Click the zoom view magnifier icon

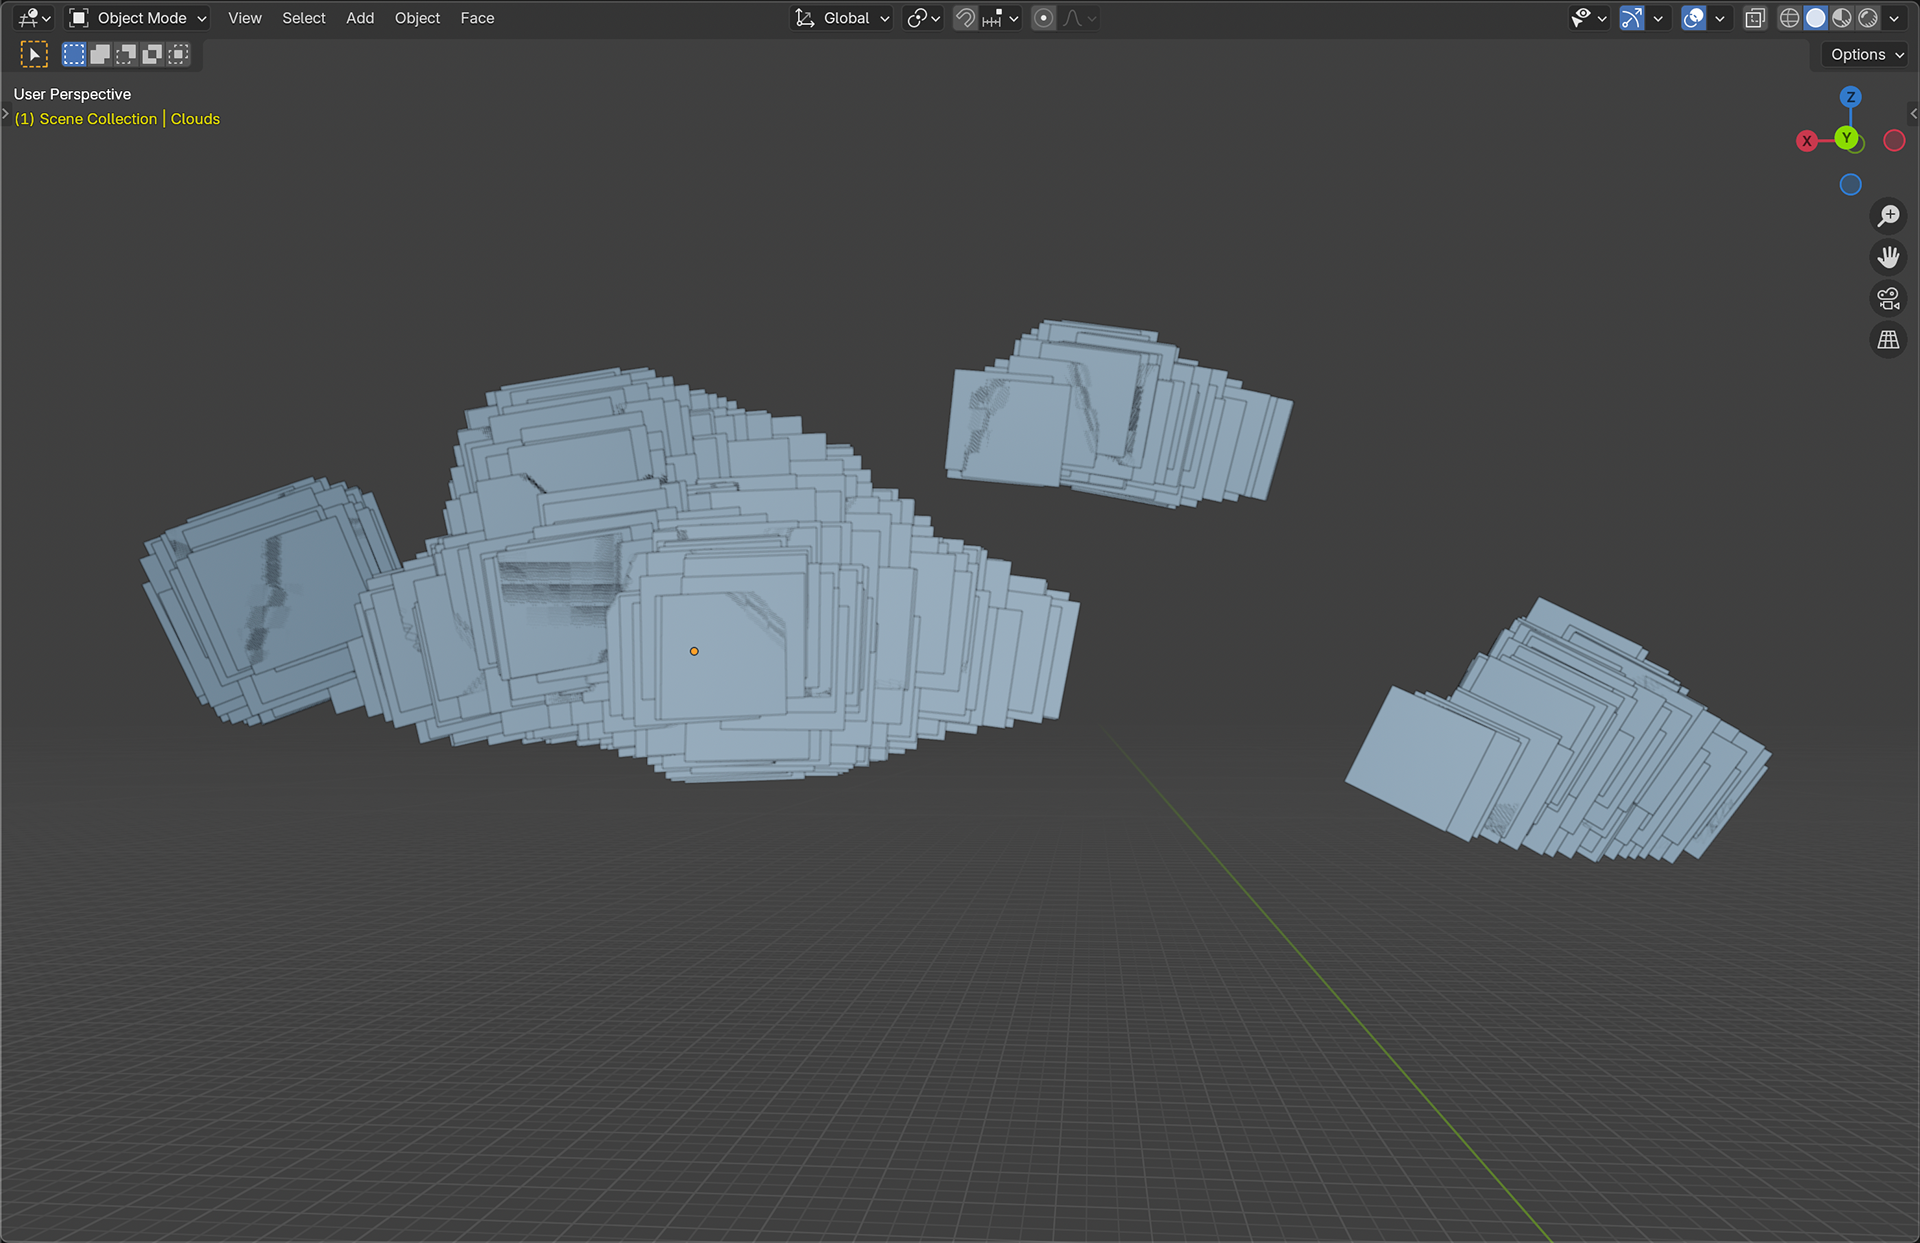click(x=1888, y=216)
